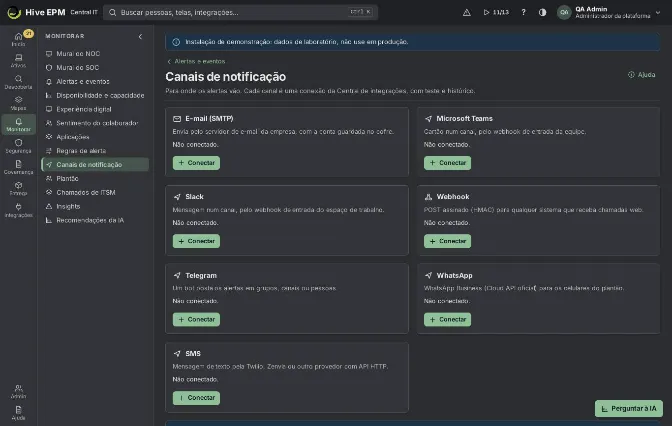Open the question mark help icon

[523, 12]
